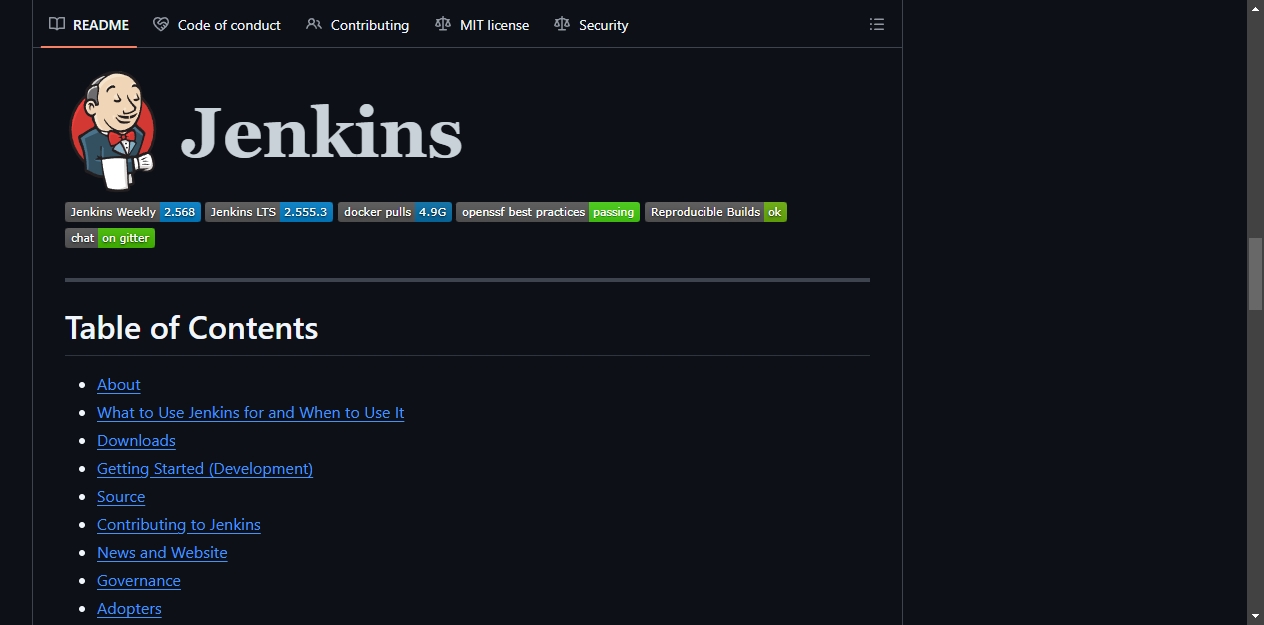Click the Jenkins Weekly 2.568 badge
The image size is (1264, 625).
coord(133,212)
